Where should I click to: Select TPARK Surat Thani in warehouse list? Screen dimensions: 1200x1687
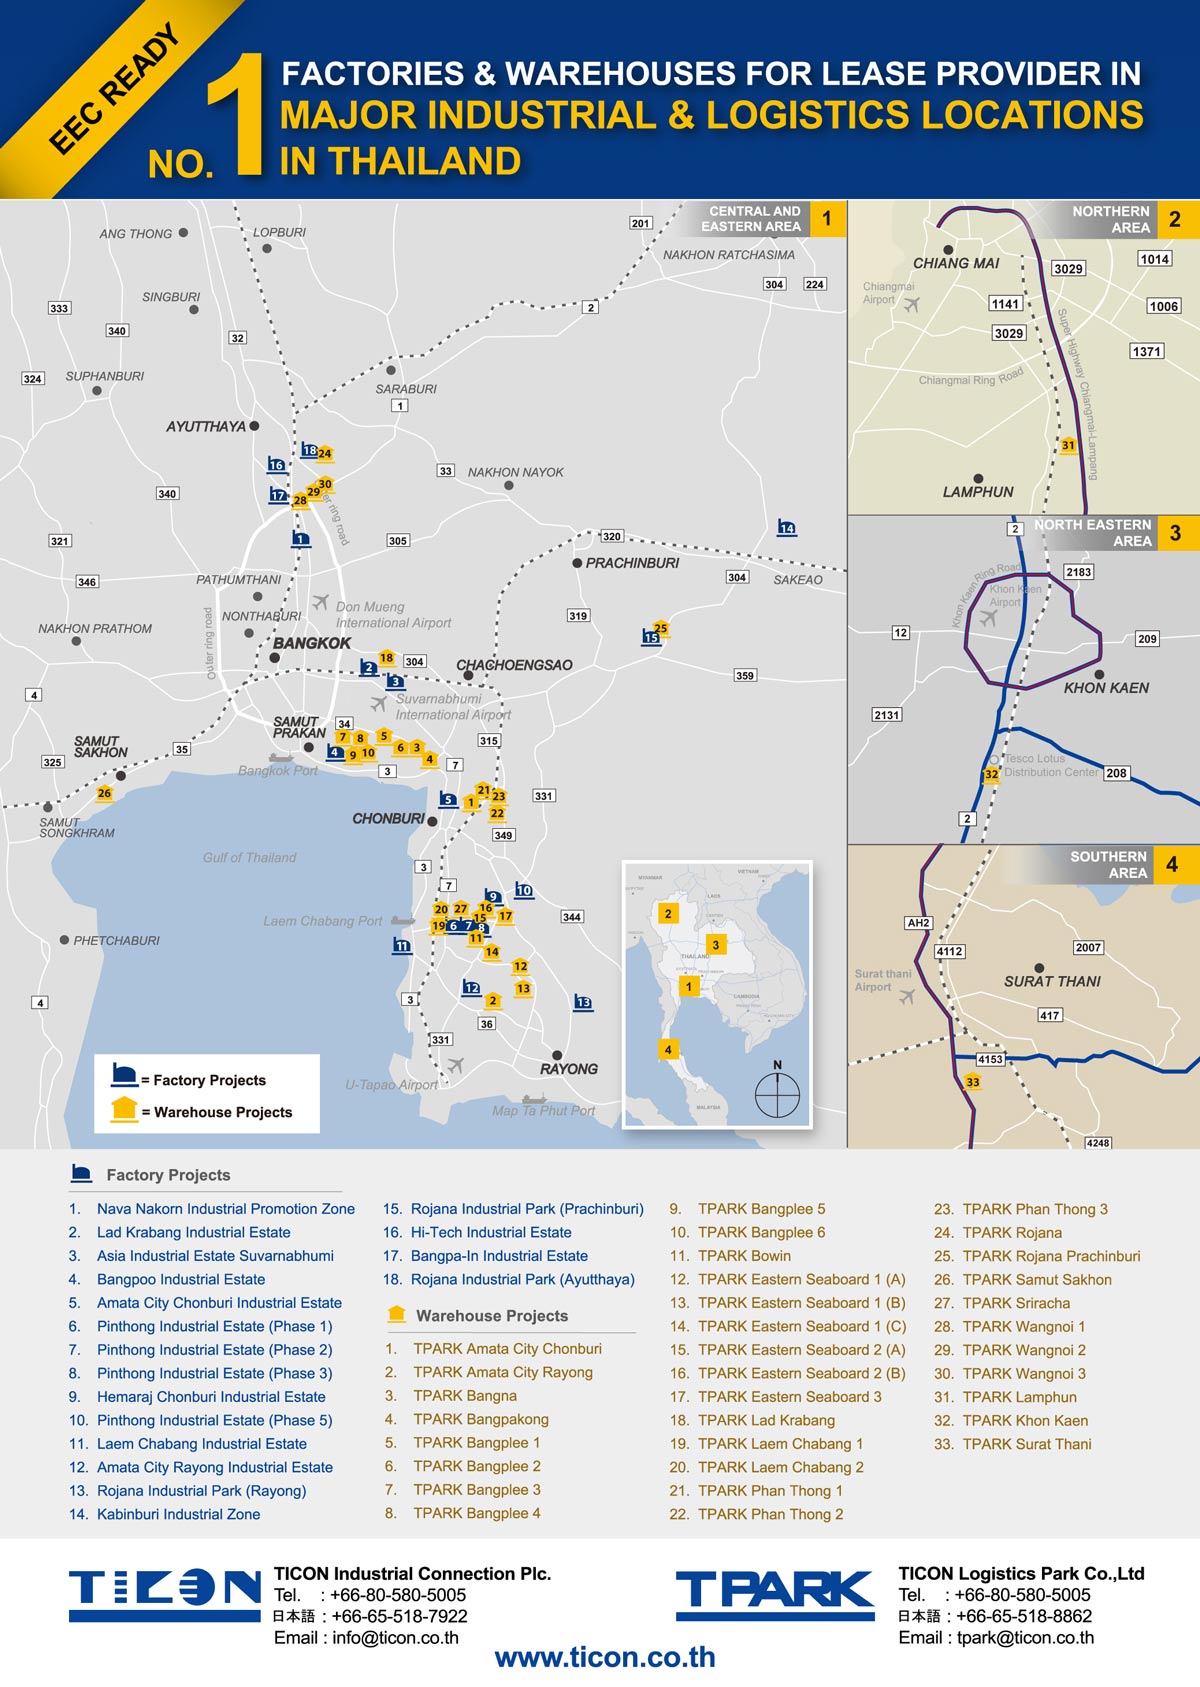(x=1026, y=1444)
